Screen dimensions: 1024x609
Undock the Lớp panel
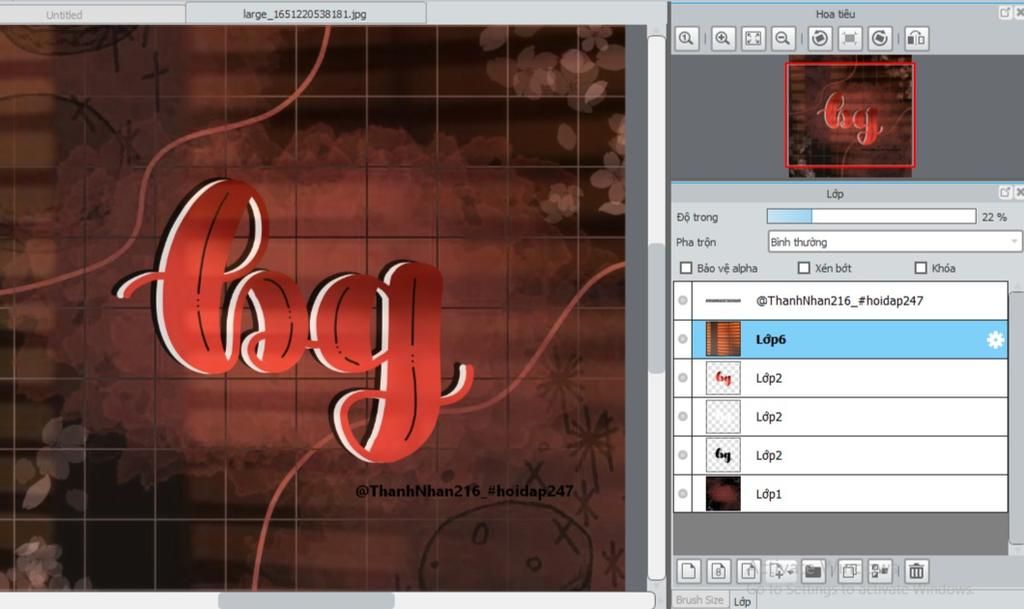[1005, 192]
